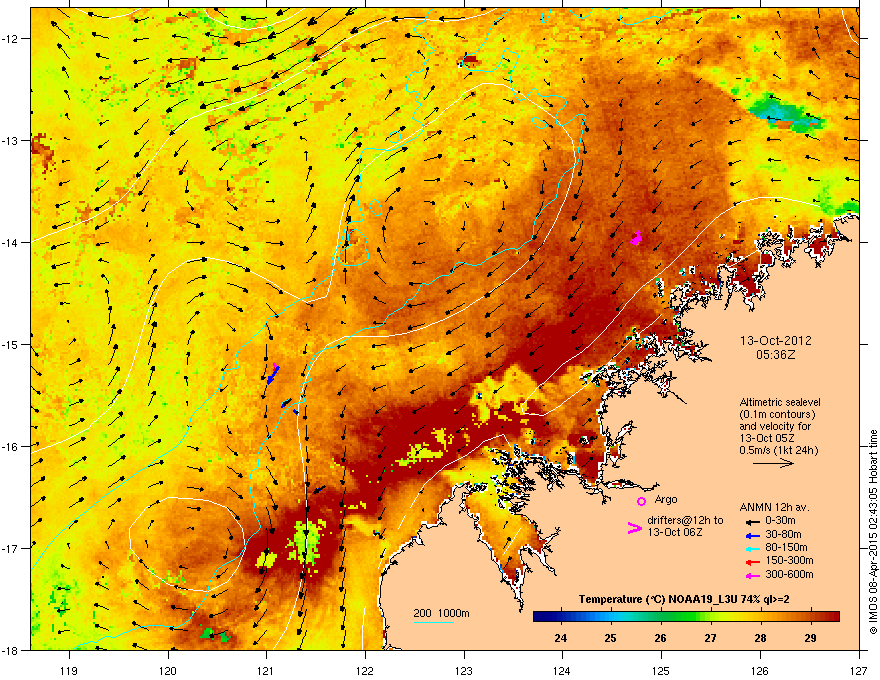Click the blue 30-80m arrow legend symbol
Viewport: 880px width, 680px height.
pos(752,534)
